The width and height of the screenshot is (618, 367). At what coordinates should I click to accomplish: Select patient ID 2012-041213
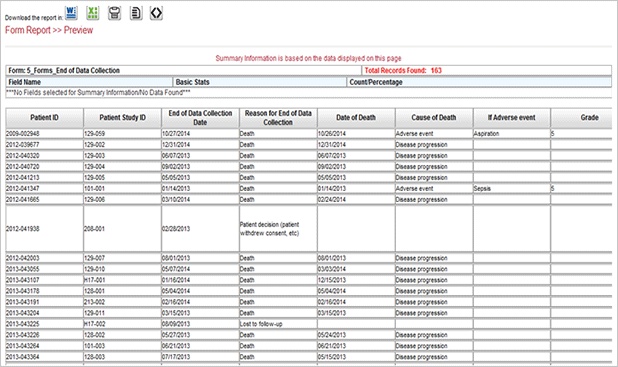(x=22, y=177)
